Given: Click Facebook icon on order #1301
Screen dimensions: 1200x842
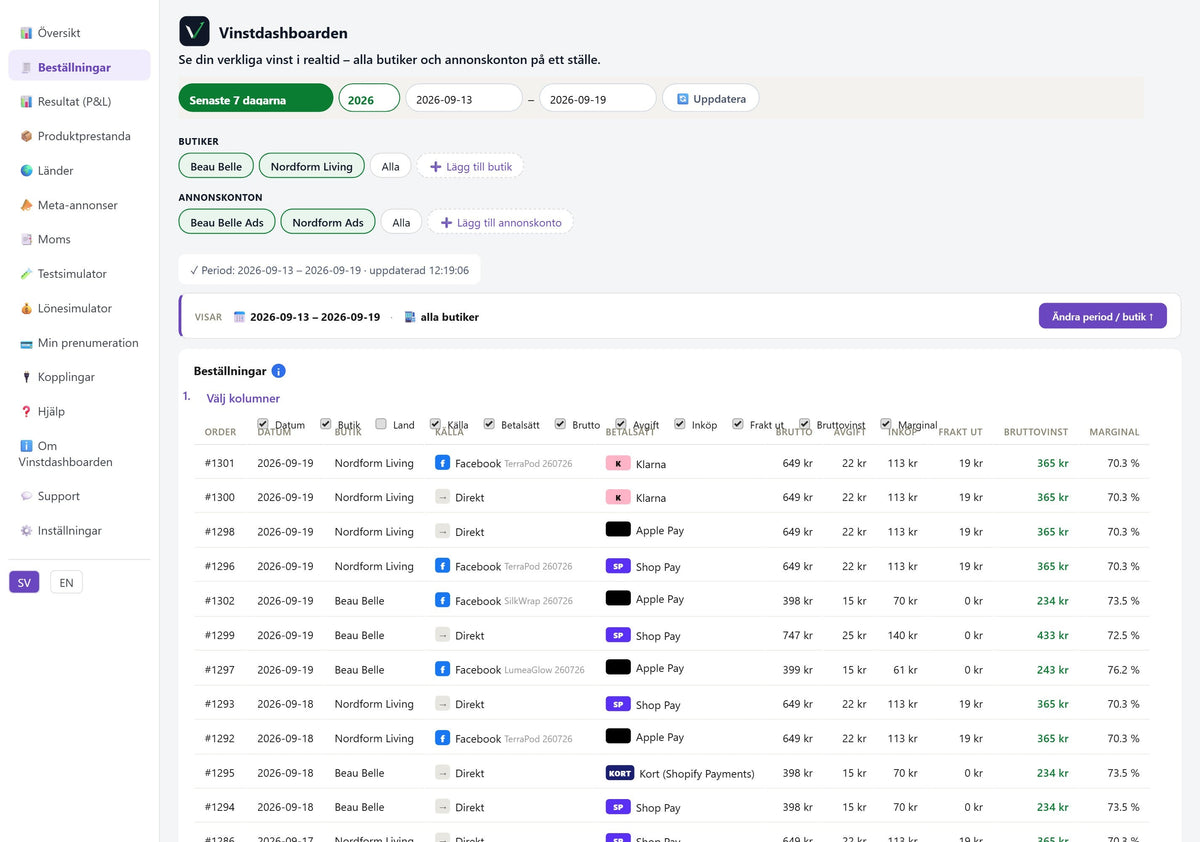Looking at the screenshot, I should tap(442, 463).
